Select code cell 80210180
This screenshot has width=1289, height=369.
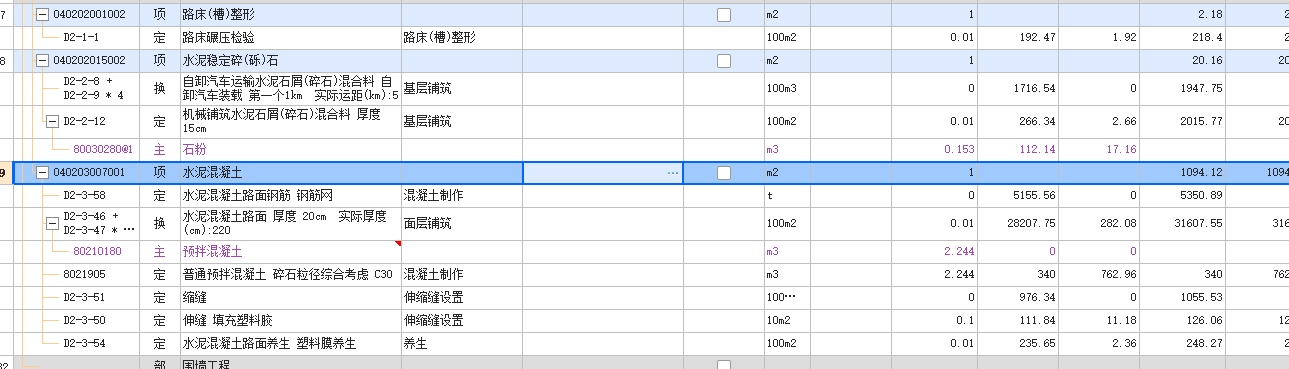point(97,251)
